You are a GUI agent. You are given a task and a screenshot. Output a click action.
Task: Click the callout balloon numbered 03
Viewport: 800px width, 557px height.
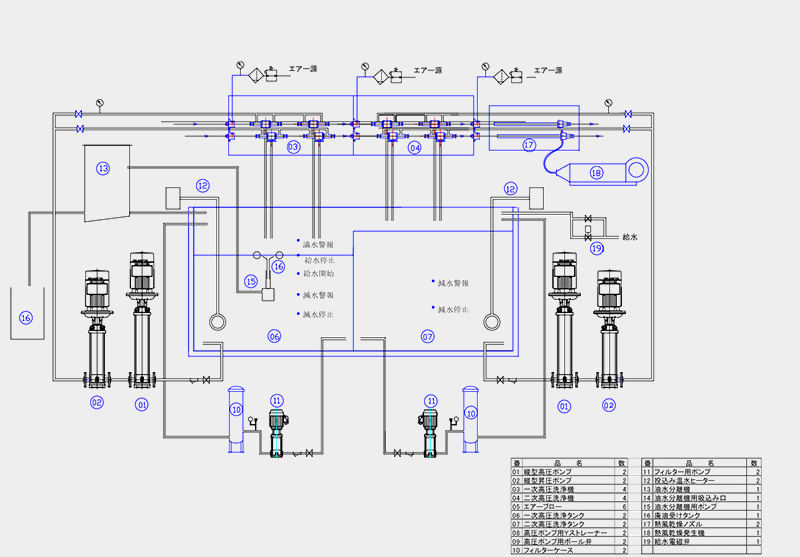click(293, 147)
